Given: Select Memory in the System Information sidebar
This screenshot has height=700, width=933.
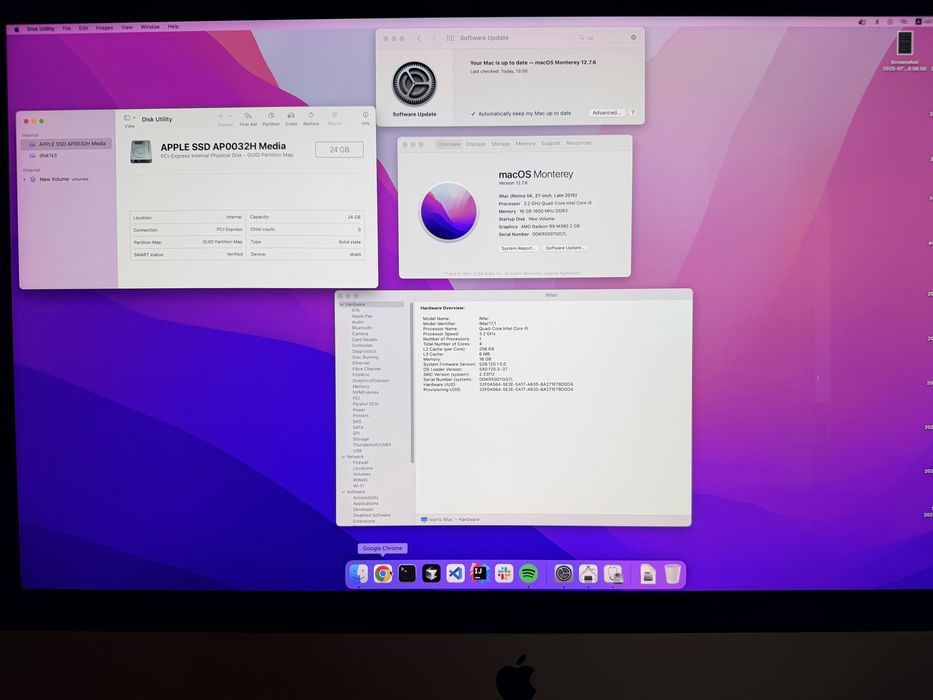Looking at the screenshot, I should [x=361, y=386].
